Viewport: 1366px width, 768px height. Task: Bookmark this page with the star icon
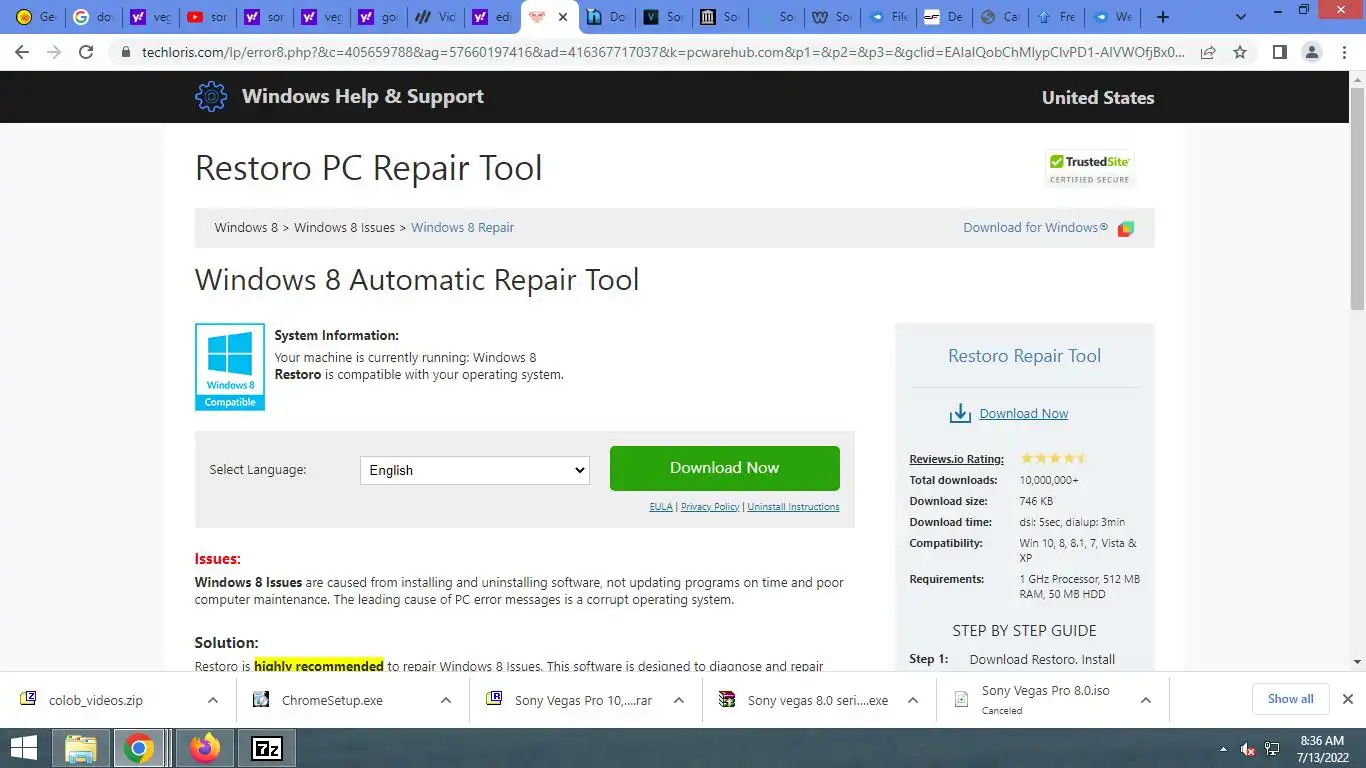[x=1240, y=52]
